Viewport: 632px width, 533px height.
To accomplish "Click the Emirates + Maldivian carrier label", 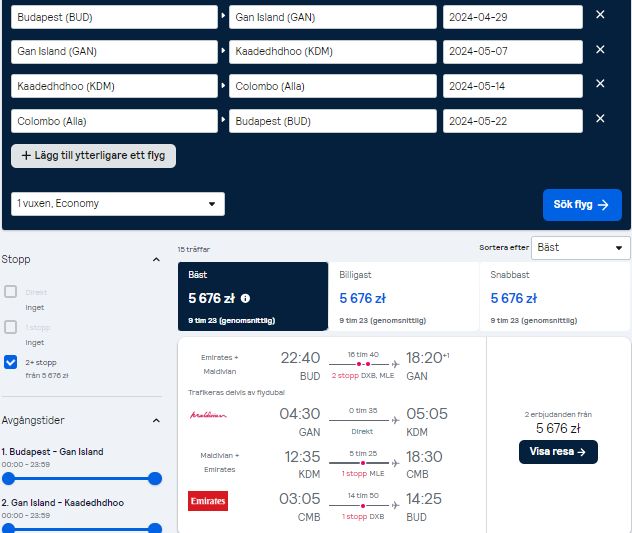I will (220, 364).
